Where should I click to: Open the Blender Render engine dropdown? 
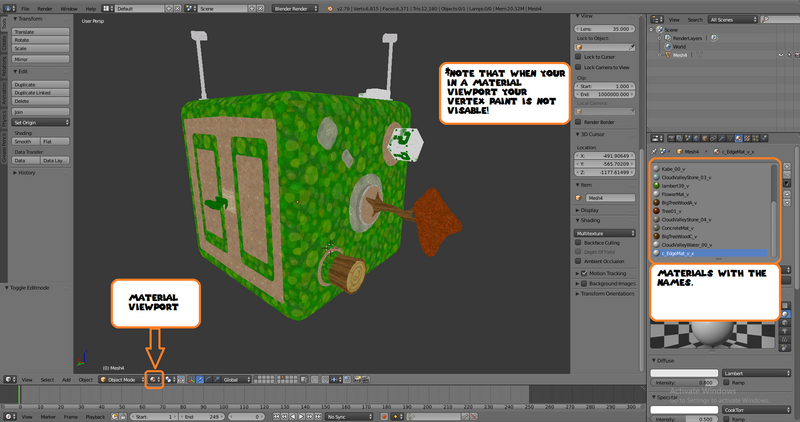(295, 9)
